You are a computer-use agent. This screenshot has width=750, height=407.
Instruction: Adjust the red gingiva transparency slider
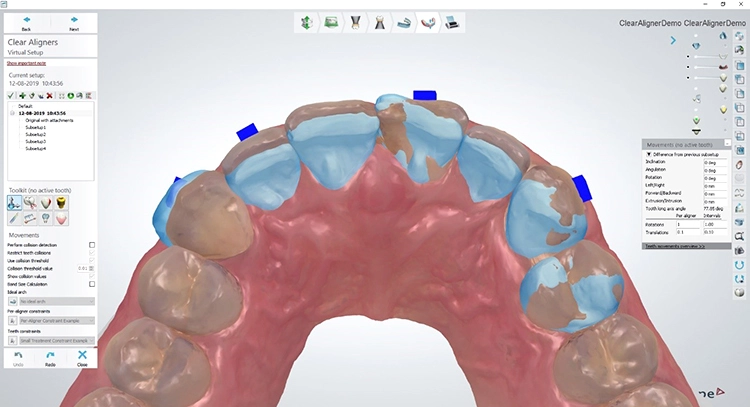707,67
